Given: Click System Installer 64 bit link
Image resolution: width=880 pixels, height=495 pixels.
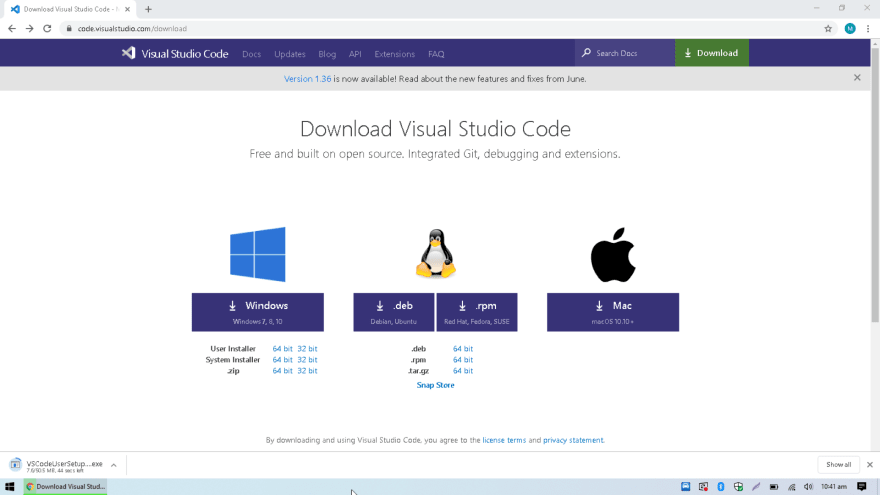Looking at the screenshot, I should click(282, 360).
